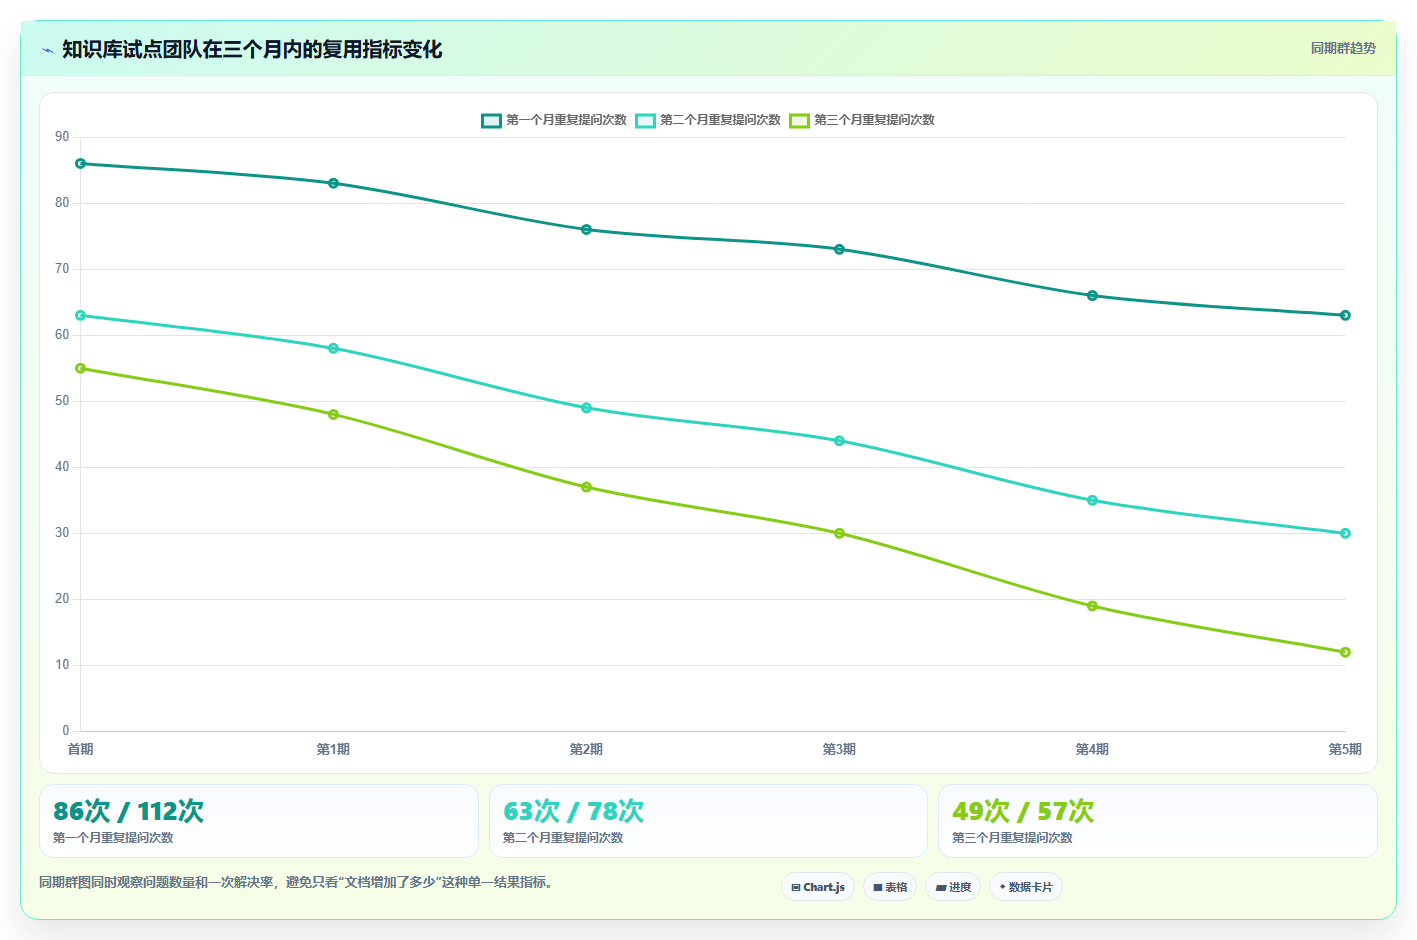Click the third-month data point at 第2期
The width and height of the screenshot is (1417, 940).
point(586,487)
